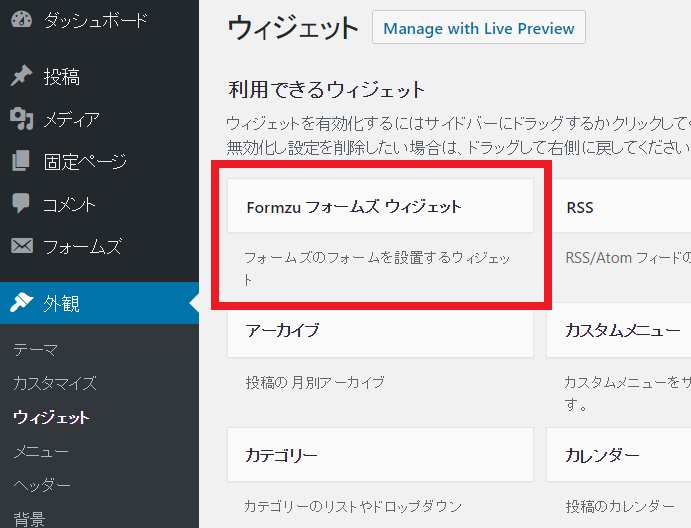Click the pages icon beside 固定ページ

pos(21,160)
